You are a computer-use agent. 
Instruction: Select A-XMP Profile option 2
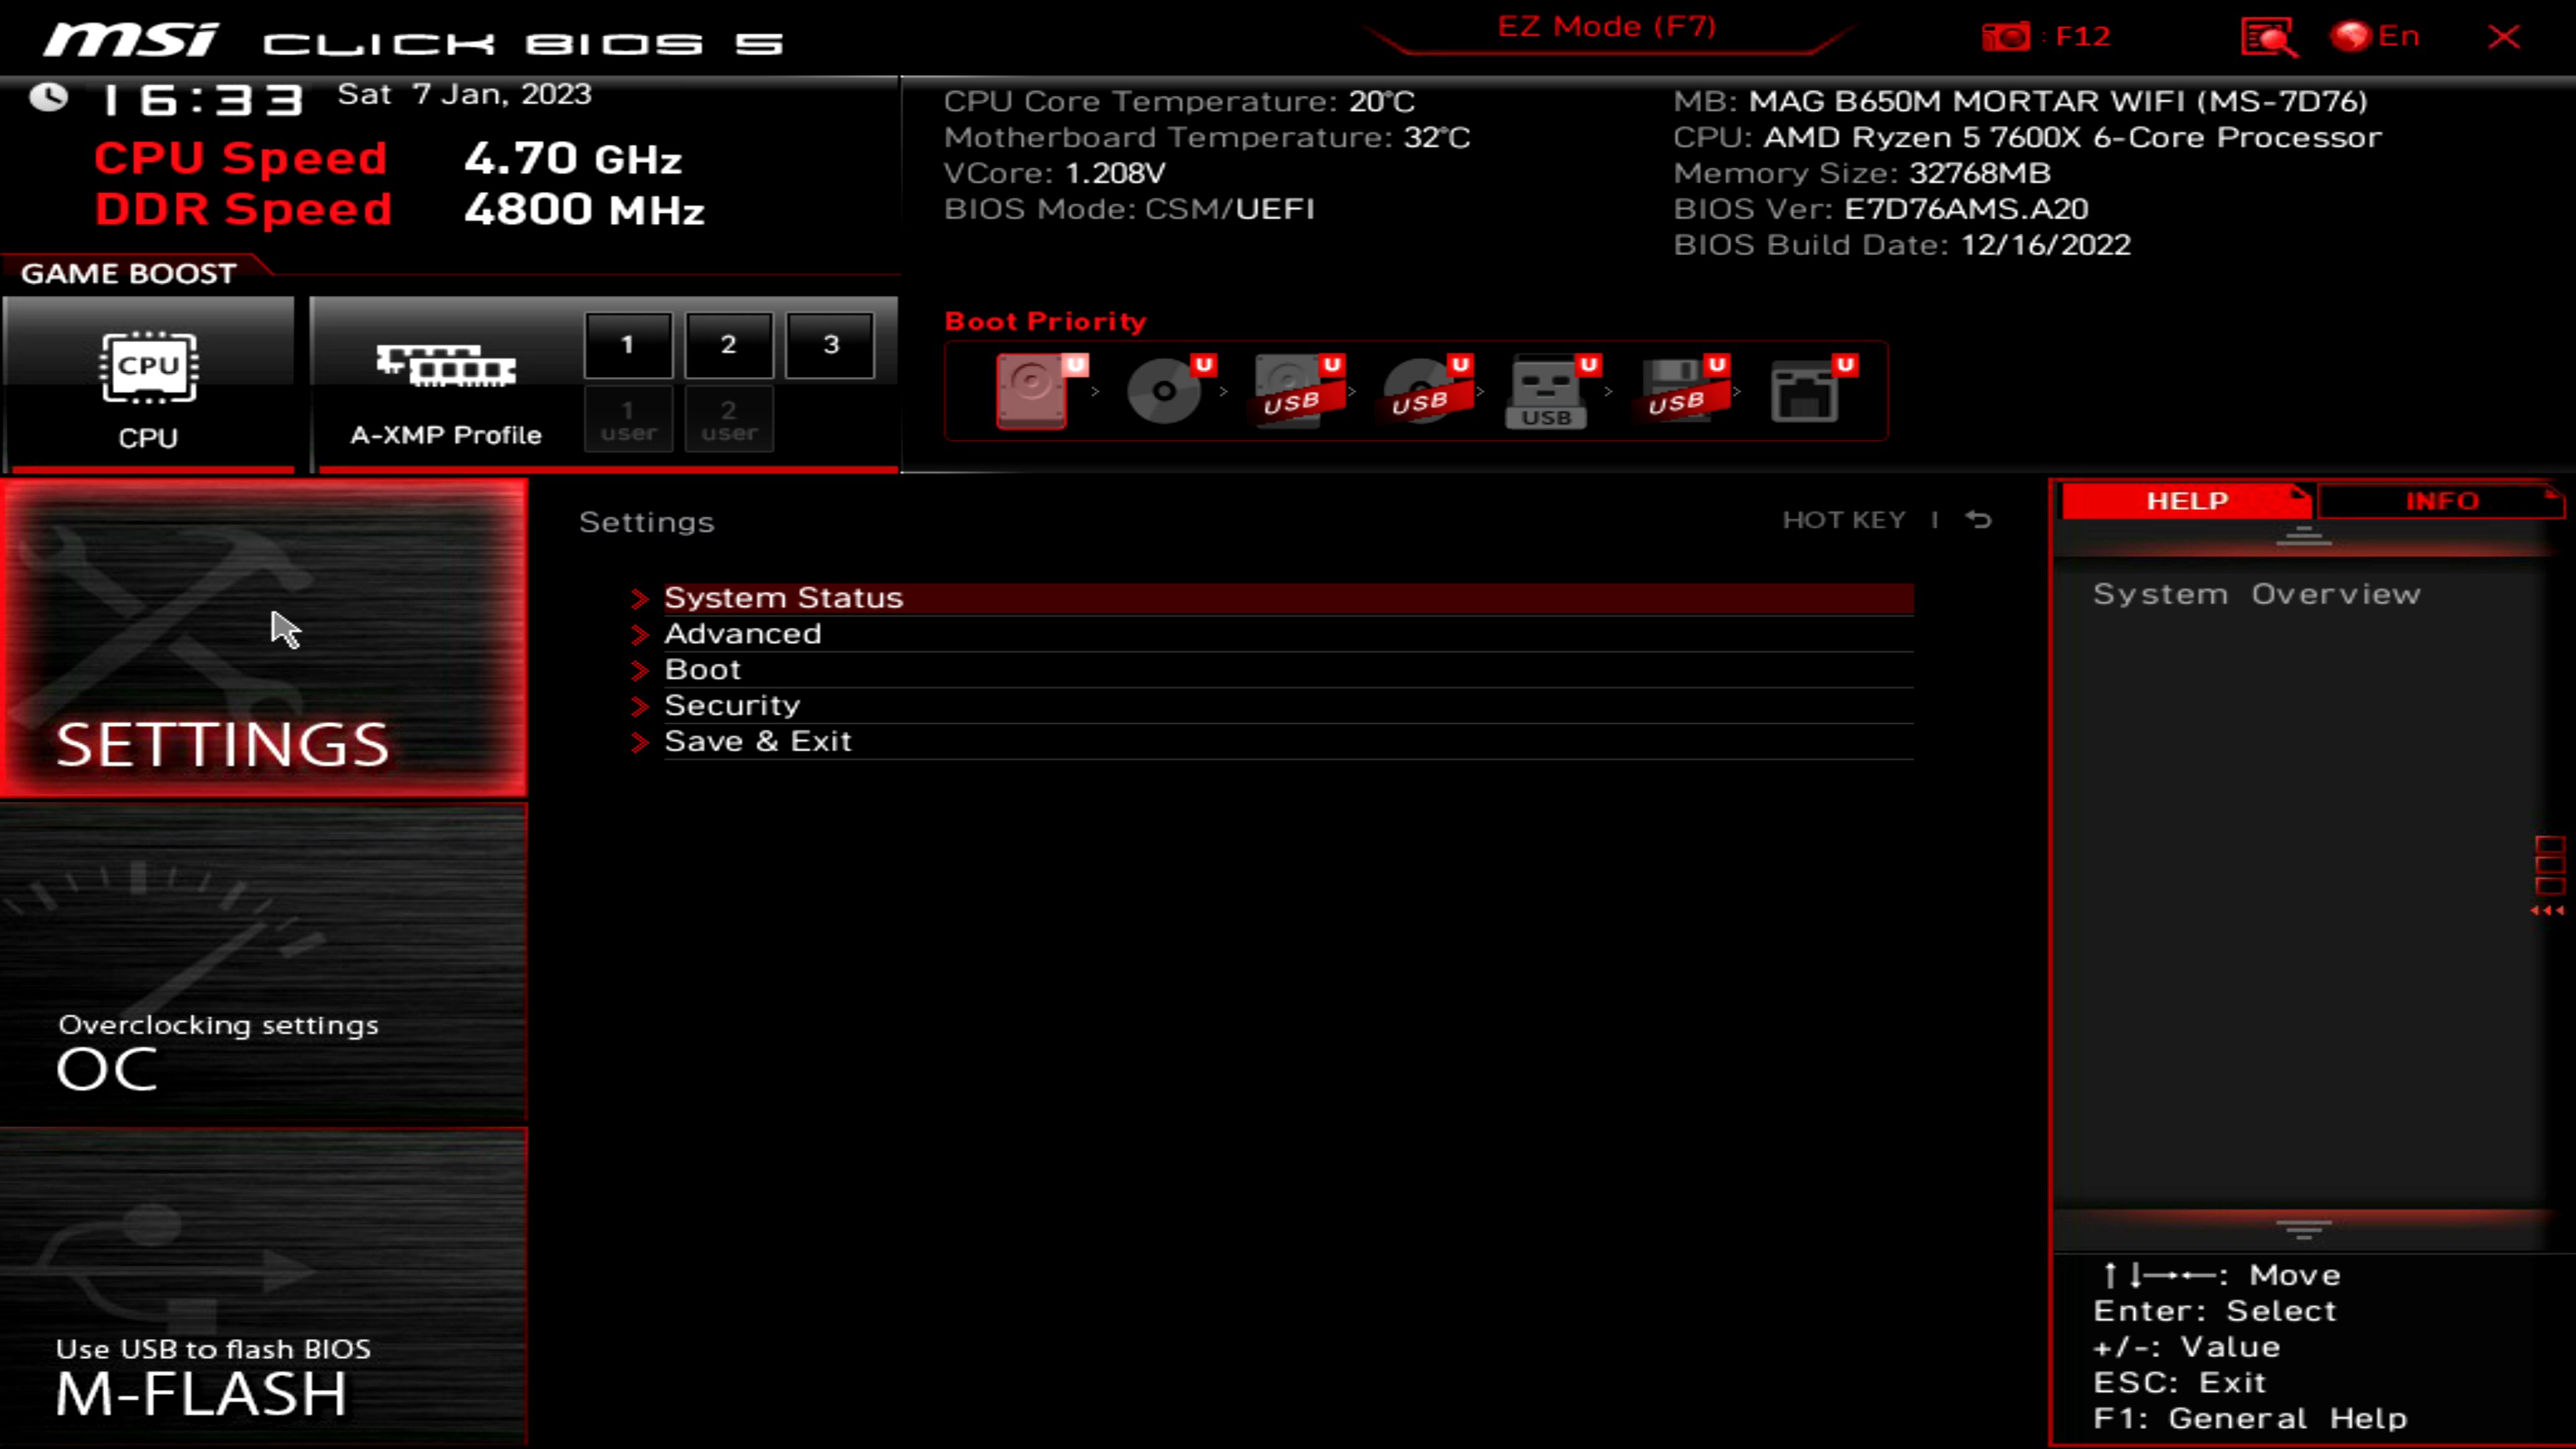(727, 343)
